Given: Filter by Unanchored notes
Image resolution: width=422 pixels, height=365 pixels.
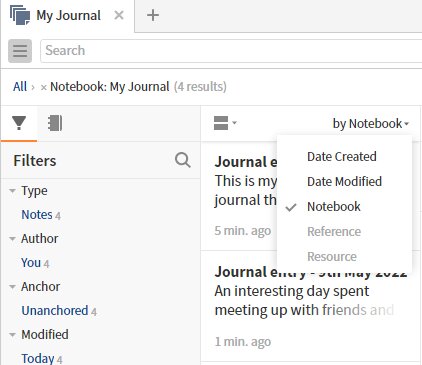Looking at the screenshot, I should (x=55, y=311).
